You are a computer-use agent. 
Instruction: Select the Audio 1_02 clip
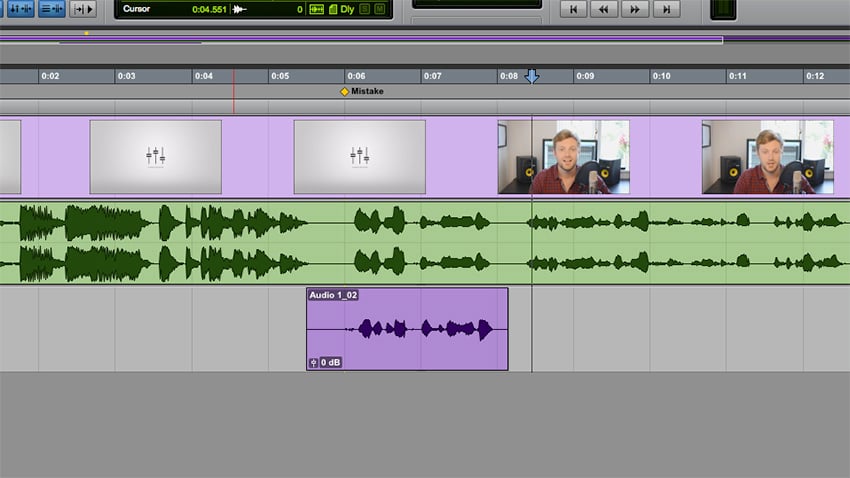click(x=407, y=329)
